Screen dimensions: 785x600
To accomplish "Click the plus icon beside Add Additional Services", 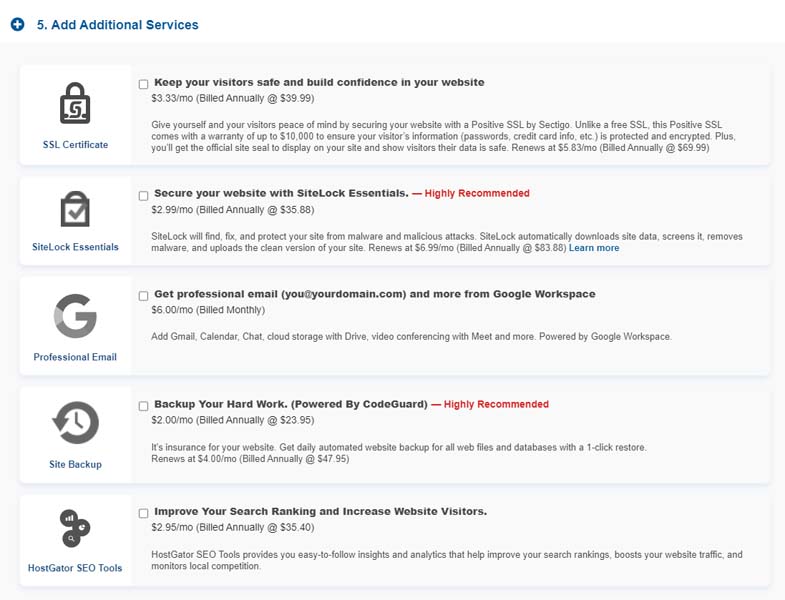I will [18, 24].
